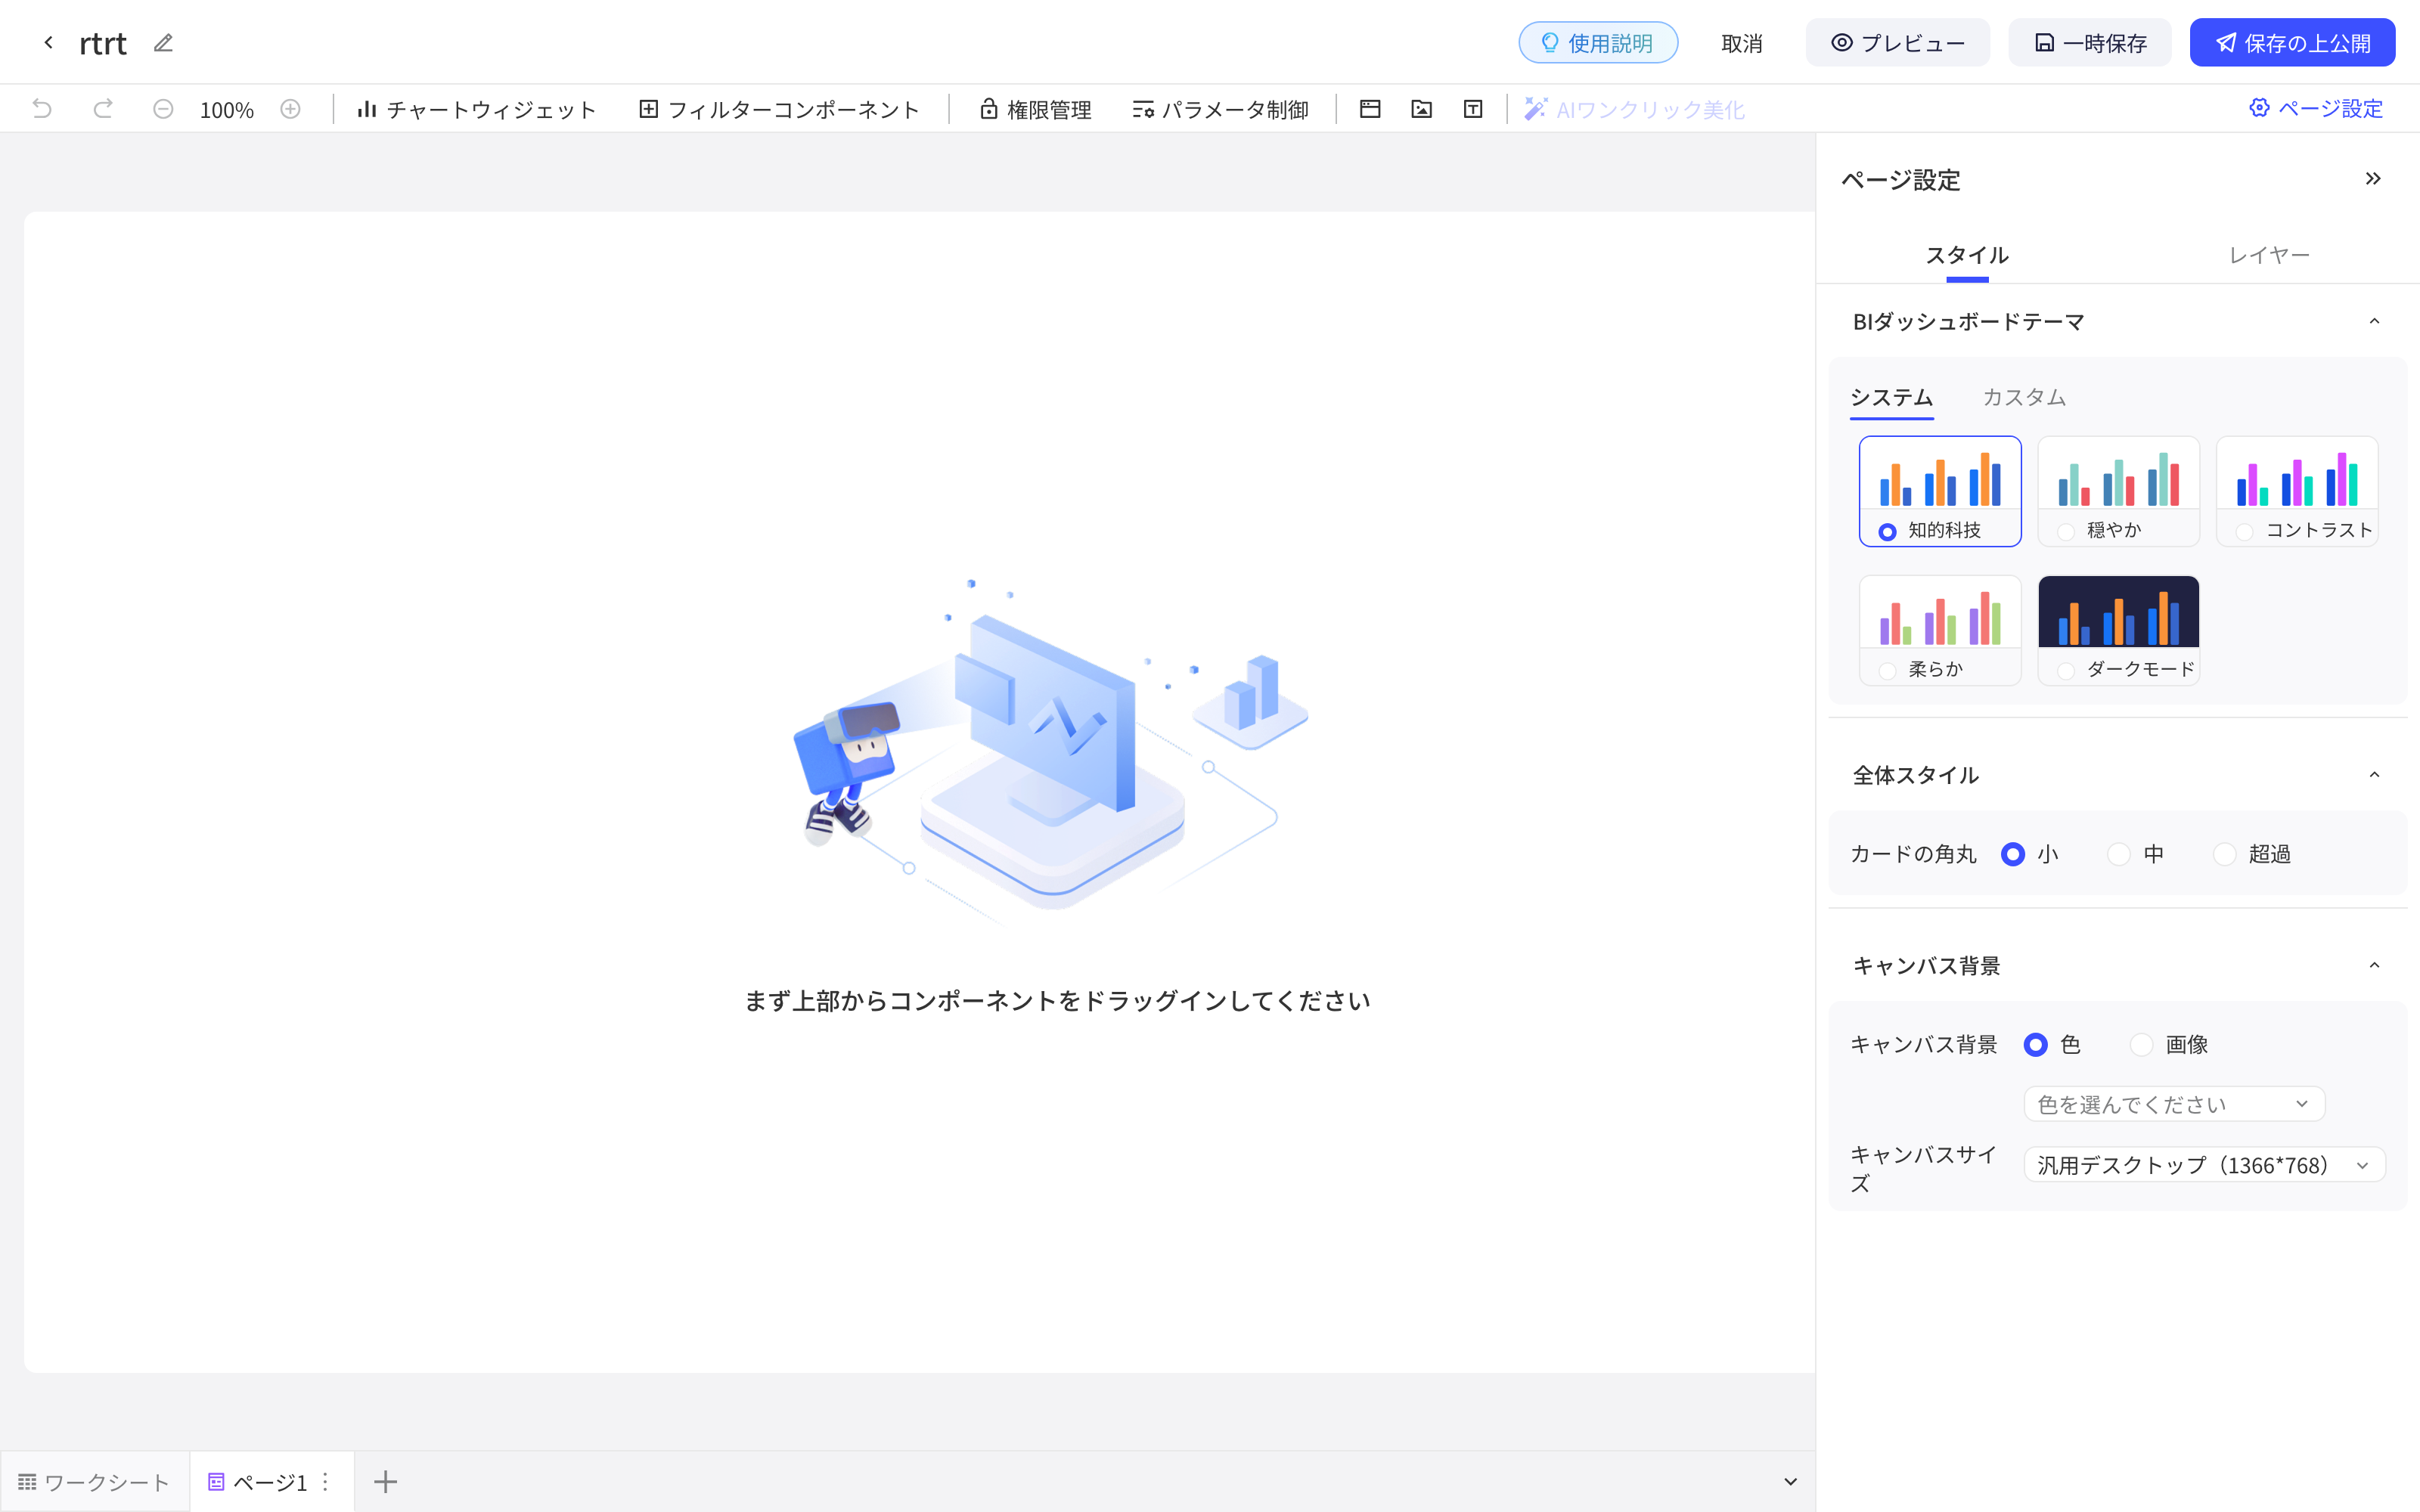Click the 使用説明 button
The image size is (2420, 1512).
click(1598, 43)
